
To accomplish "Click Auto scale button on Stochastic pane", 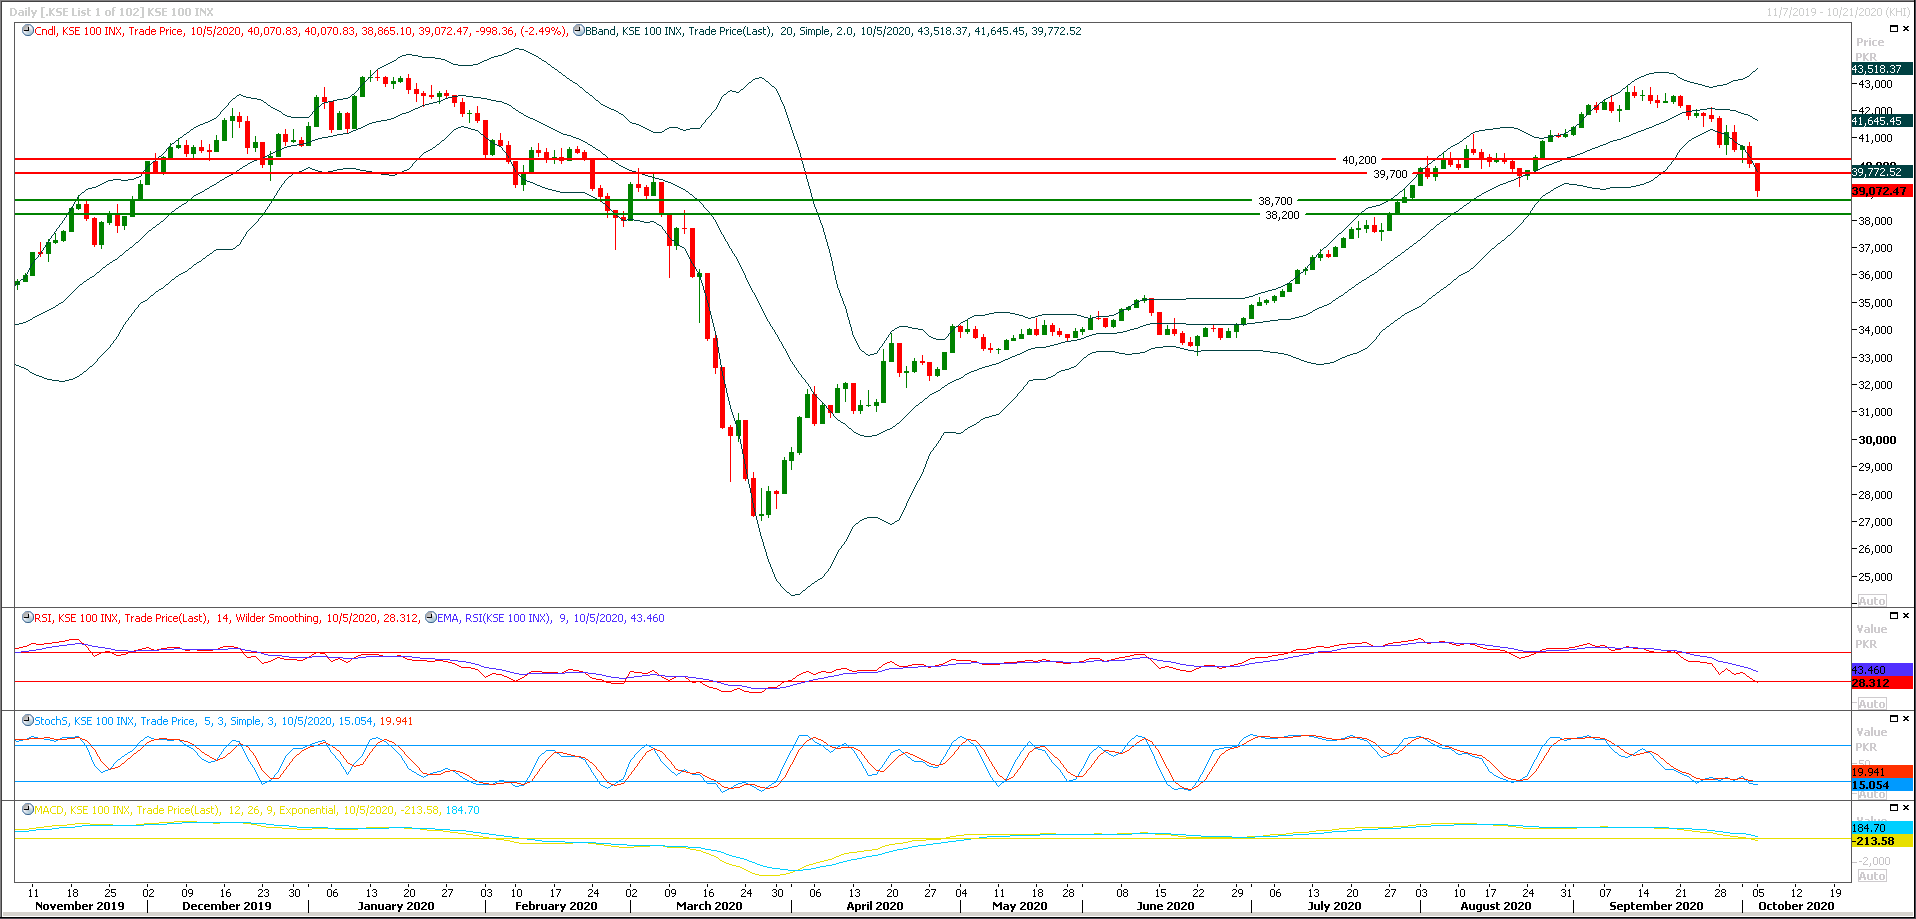I will [1872, 795].
